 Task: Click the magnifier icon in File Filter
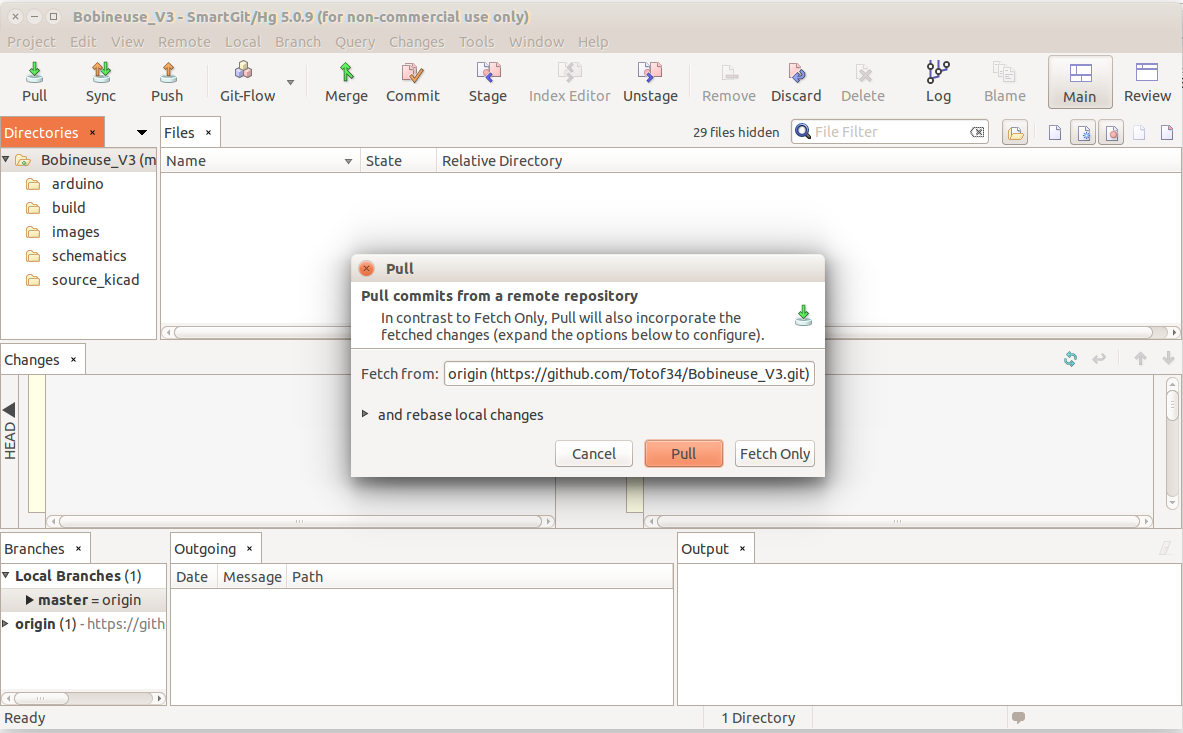(x=803, y=132)
